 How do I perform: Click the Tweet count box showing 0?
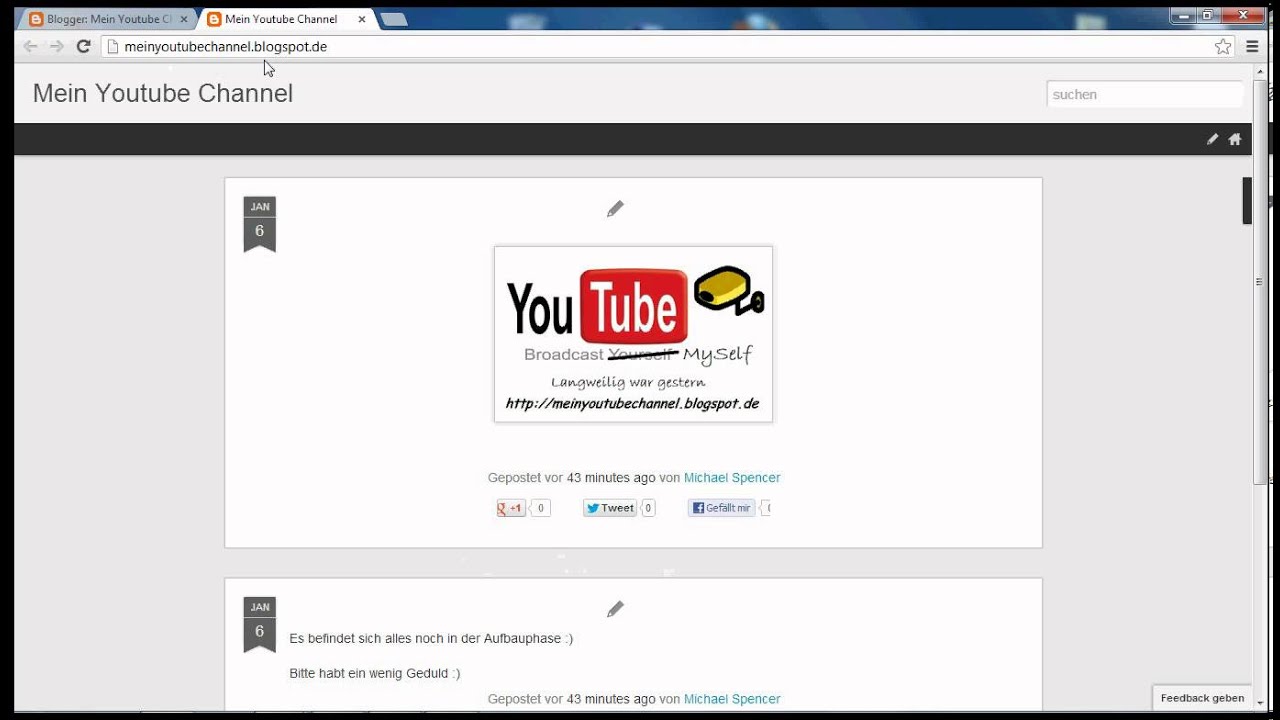pos(648,508)
